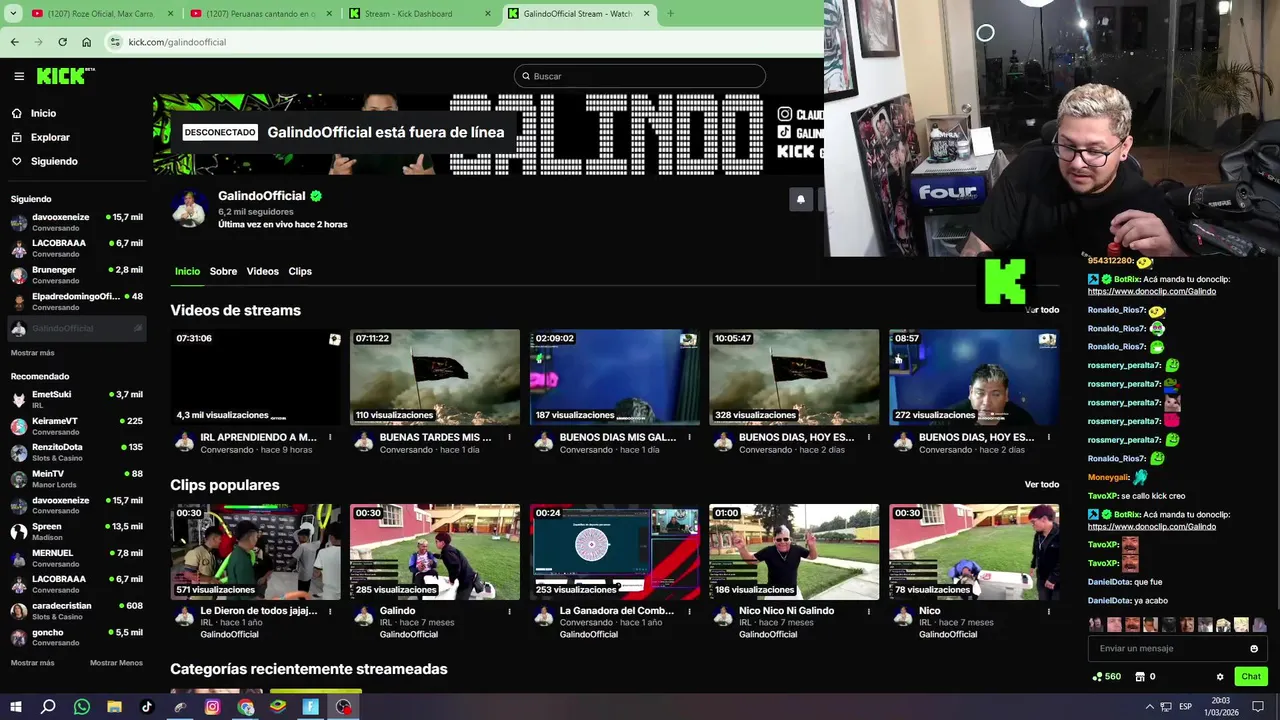Click the green Chat send button
Image resolution: width=1280 pixels, height=720 pixels.
click(1251, 677)
